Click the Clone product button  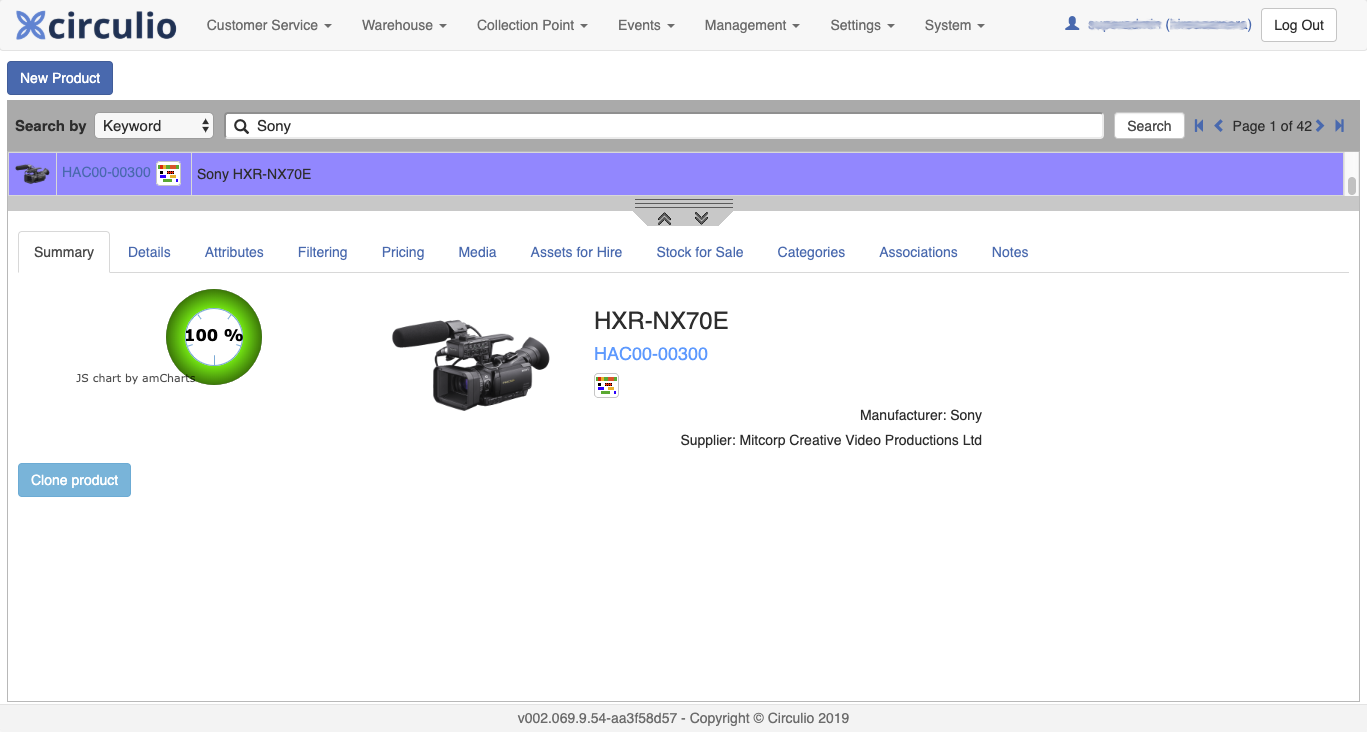click(x=74, y=480)
